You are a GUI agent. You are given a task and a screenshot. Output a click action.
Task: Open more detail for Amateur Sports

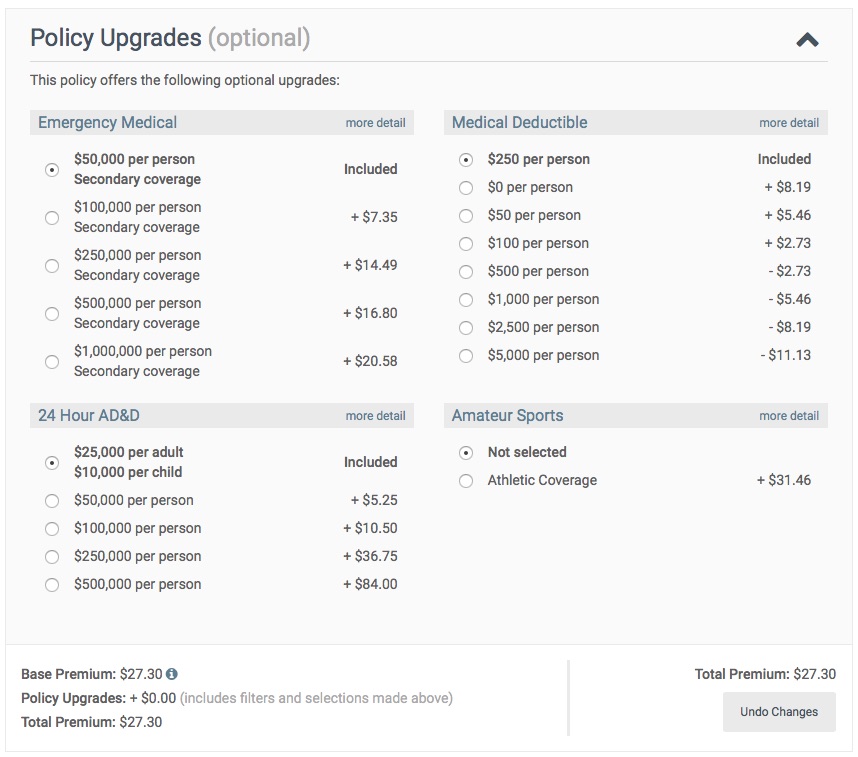(789, 415)
